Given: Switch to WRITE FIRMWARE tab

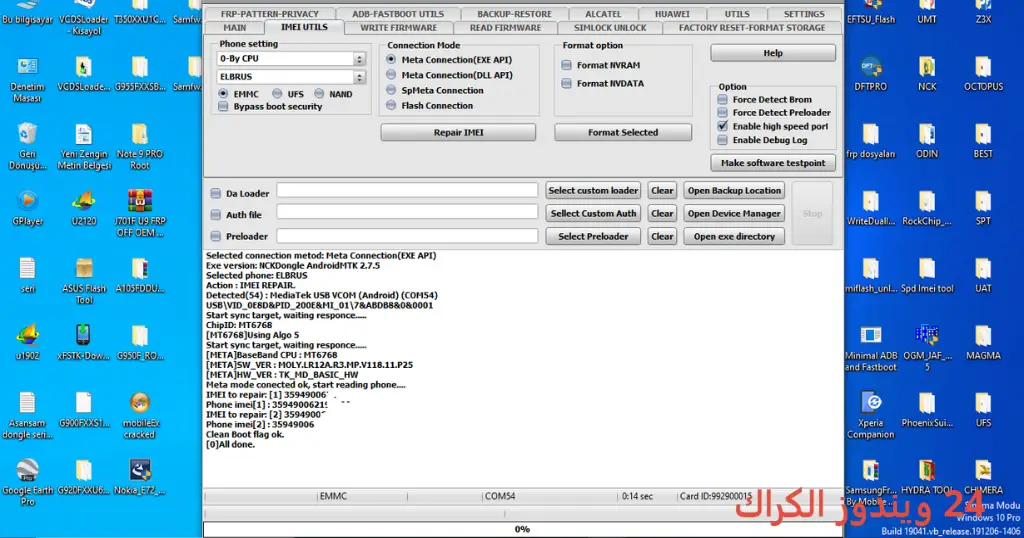Looking at the screenshot, I should click(x=398, y=28).
